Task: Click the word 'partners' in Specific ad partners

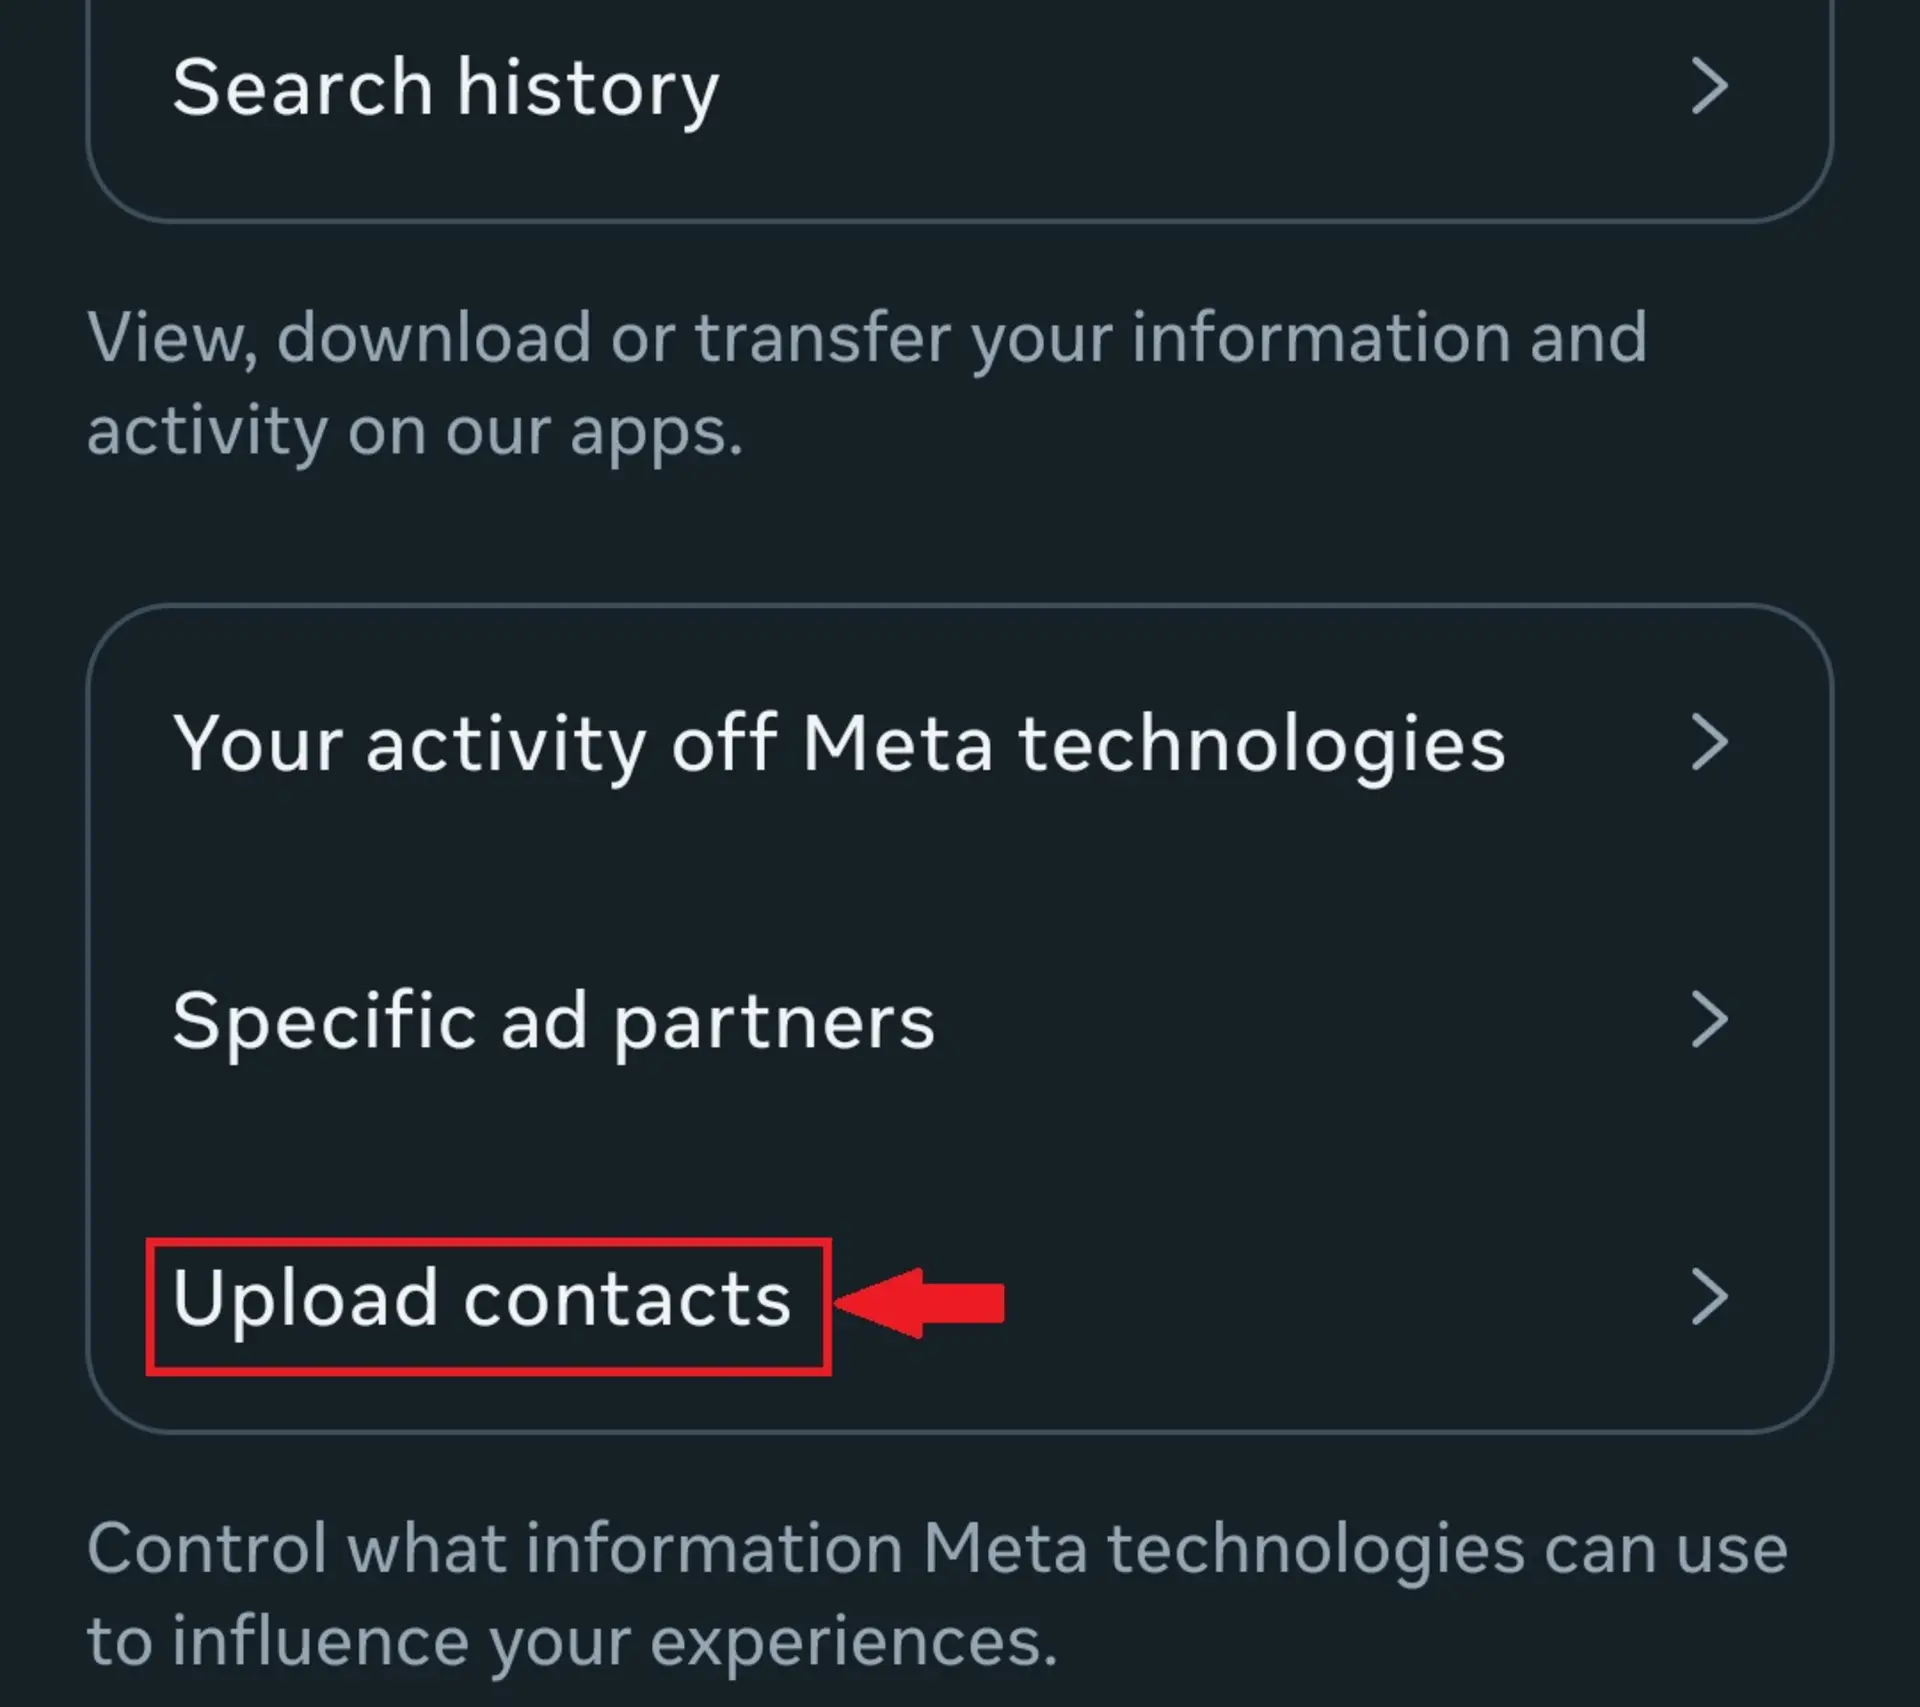Action: coord(774,1023)
